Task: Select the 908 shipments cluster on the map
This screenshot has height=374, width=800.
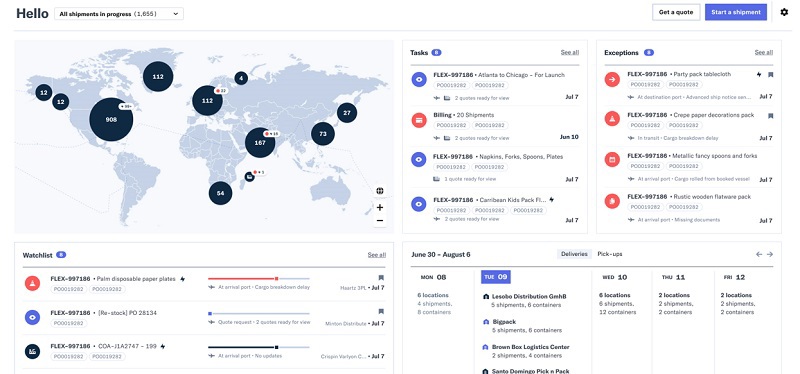Action: pyautogui.click(x=111, y=119)
